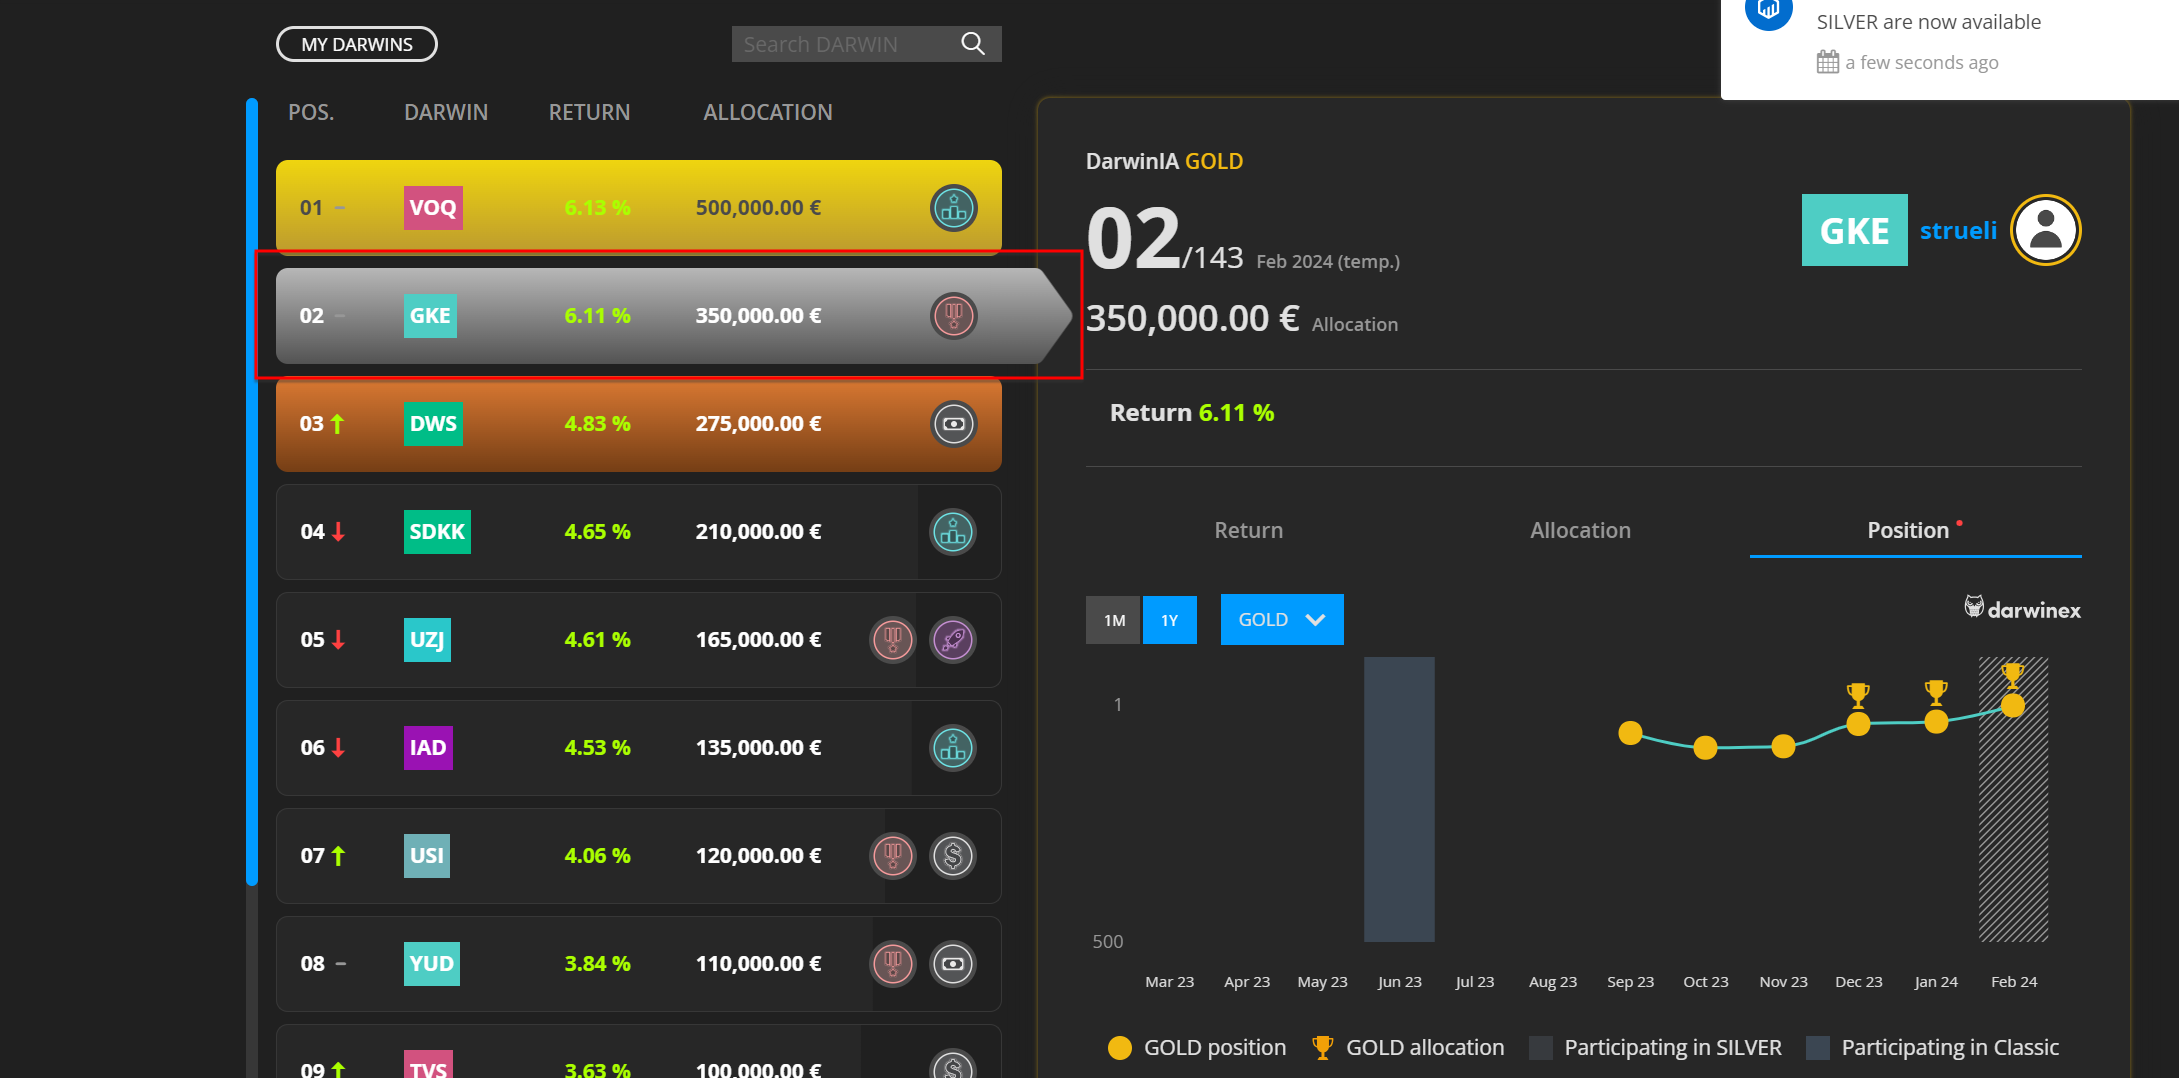Click the rocket icon in the UZJ row
2179x1078 pixels.
coord(954,640)
